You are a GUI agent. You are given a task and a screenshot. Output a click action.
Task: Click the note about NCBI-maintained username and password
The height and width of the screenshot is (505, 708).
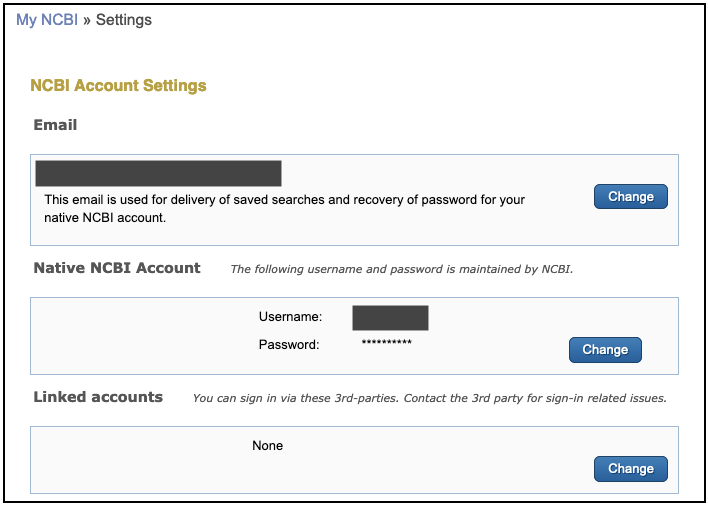(401, 269)
